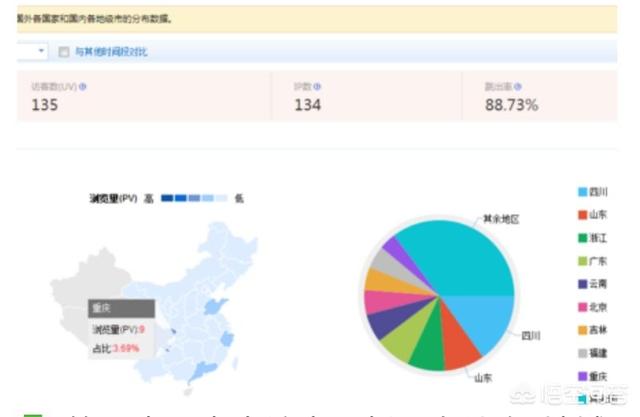Click the violet 重庆 pie slice
Image resolution: width=640 pixels, height=417 pixels.
398,250
